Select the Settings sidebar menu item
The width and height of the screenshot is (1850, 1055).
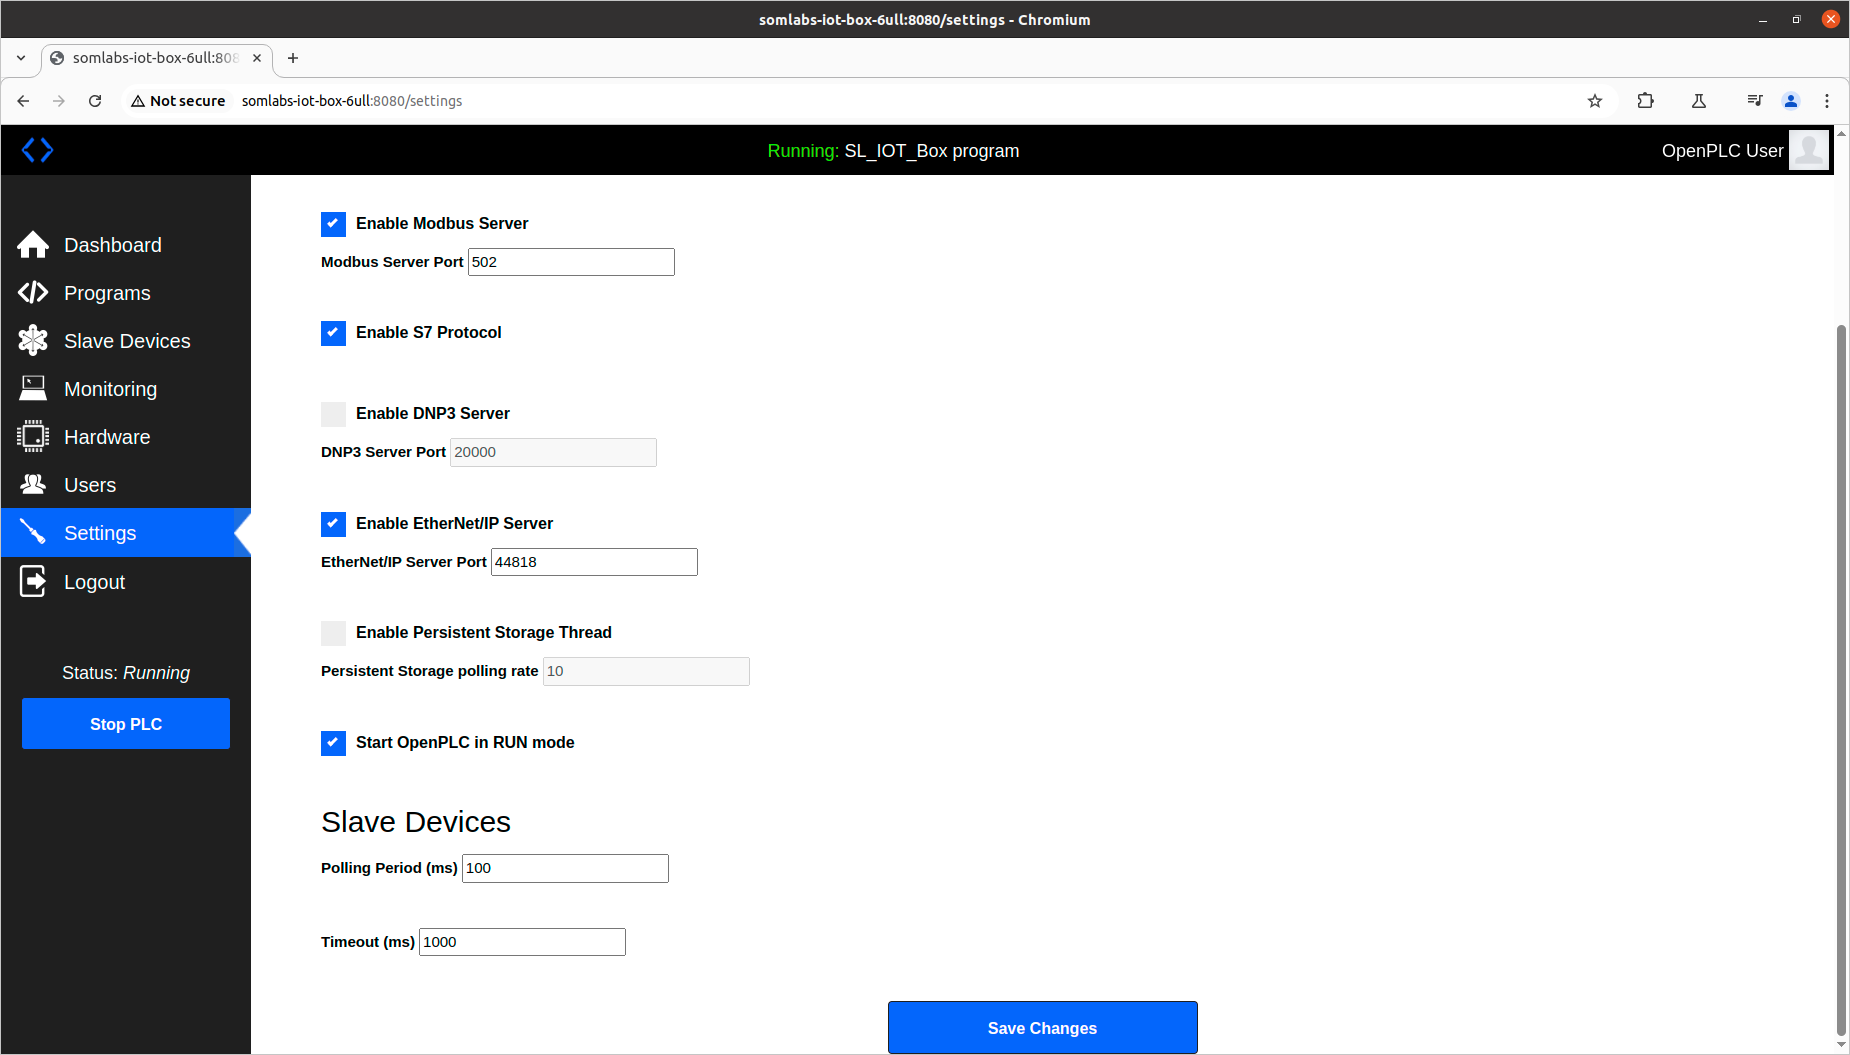click(100, 533)
